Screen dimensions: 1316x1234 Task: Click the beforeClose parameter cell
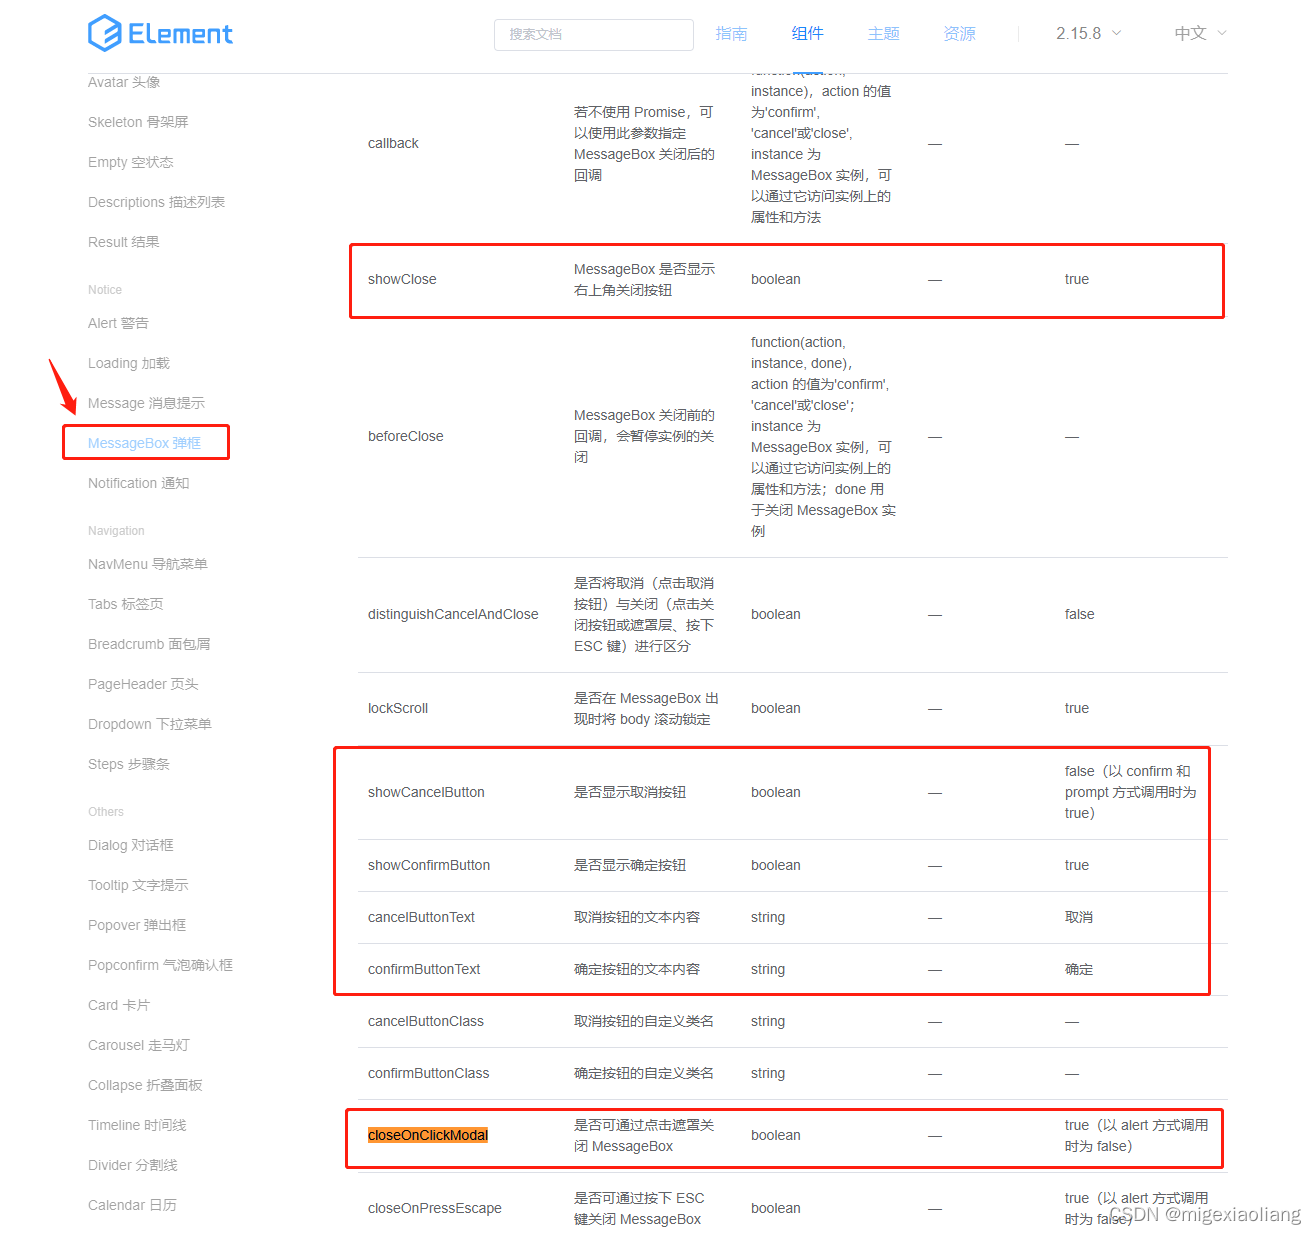tap(405, 436)
